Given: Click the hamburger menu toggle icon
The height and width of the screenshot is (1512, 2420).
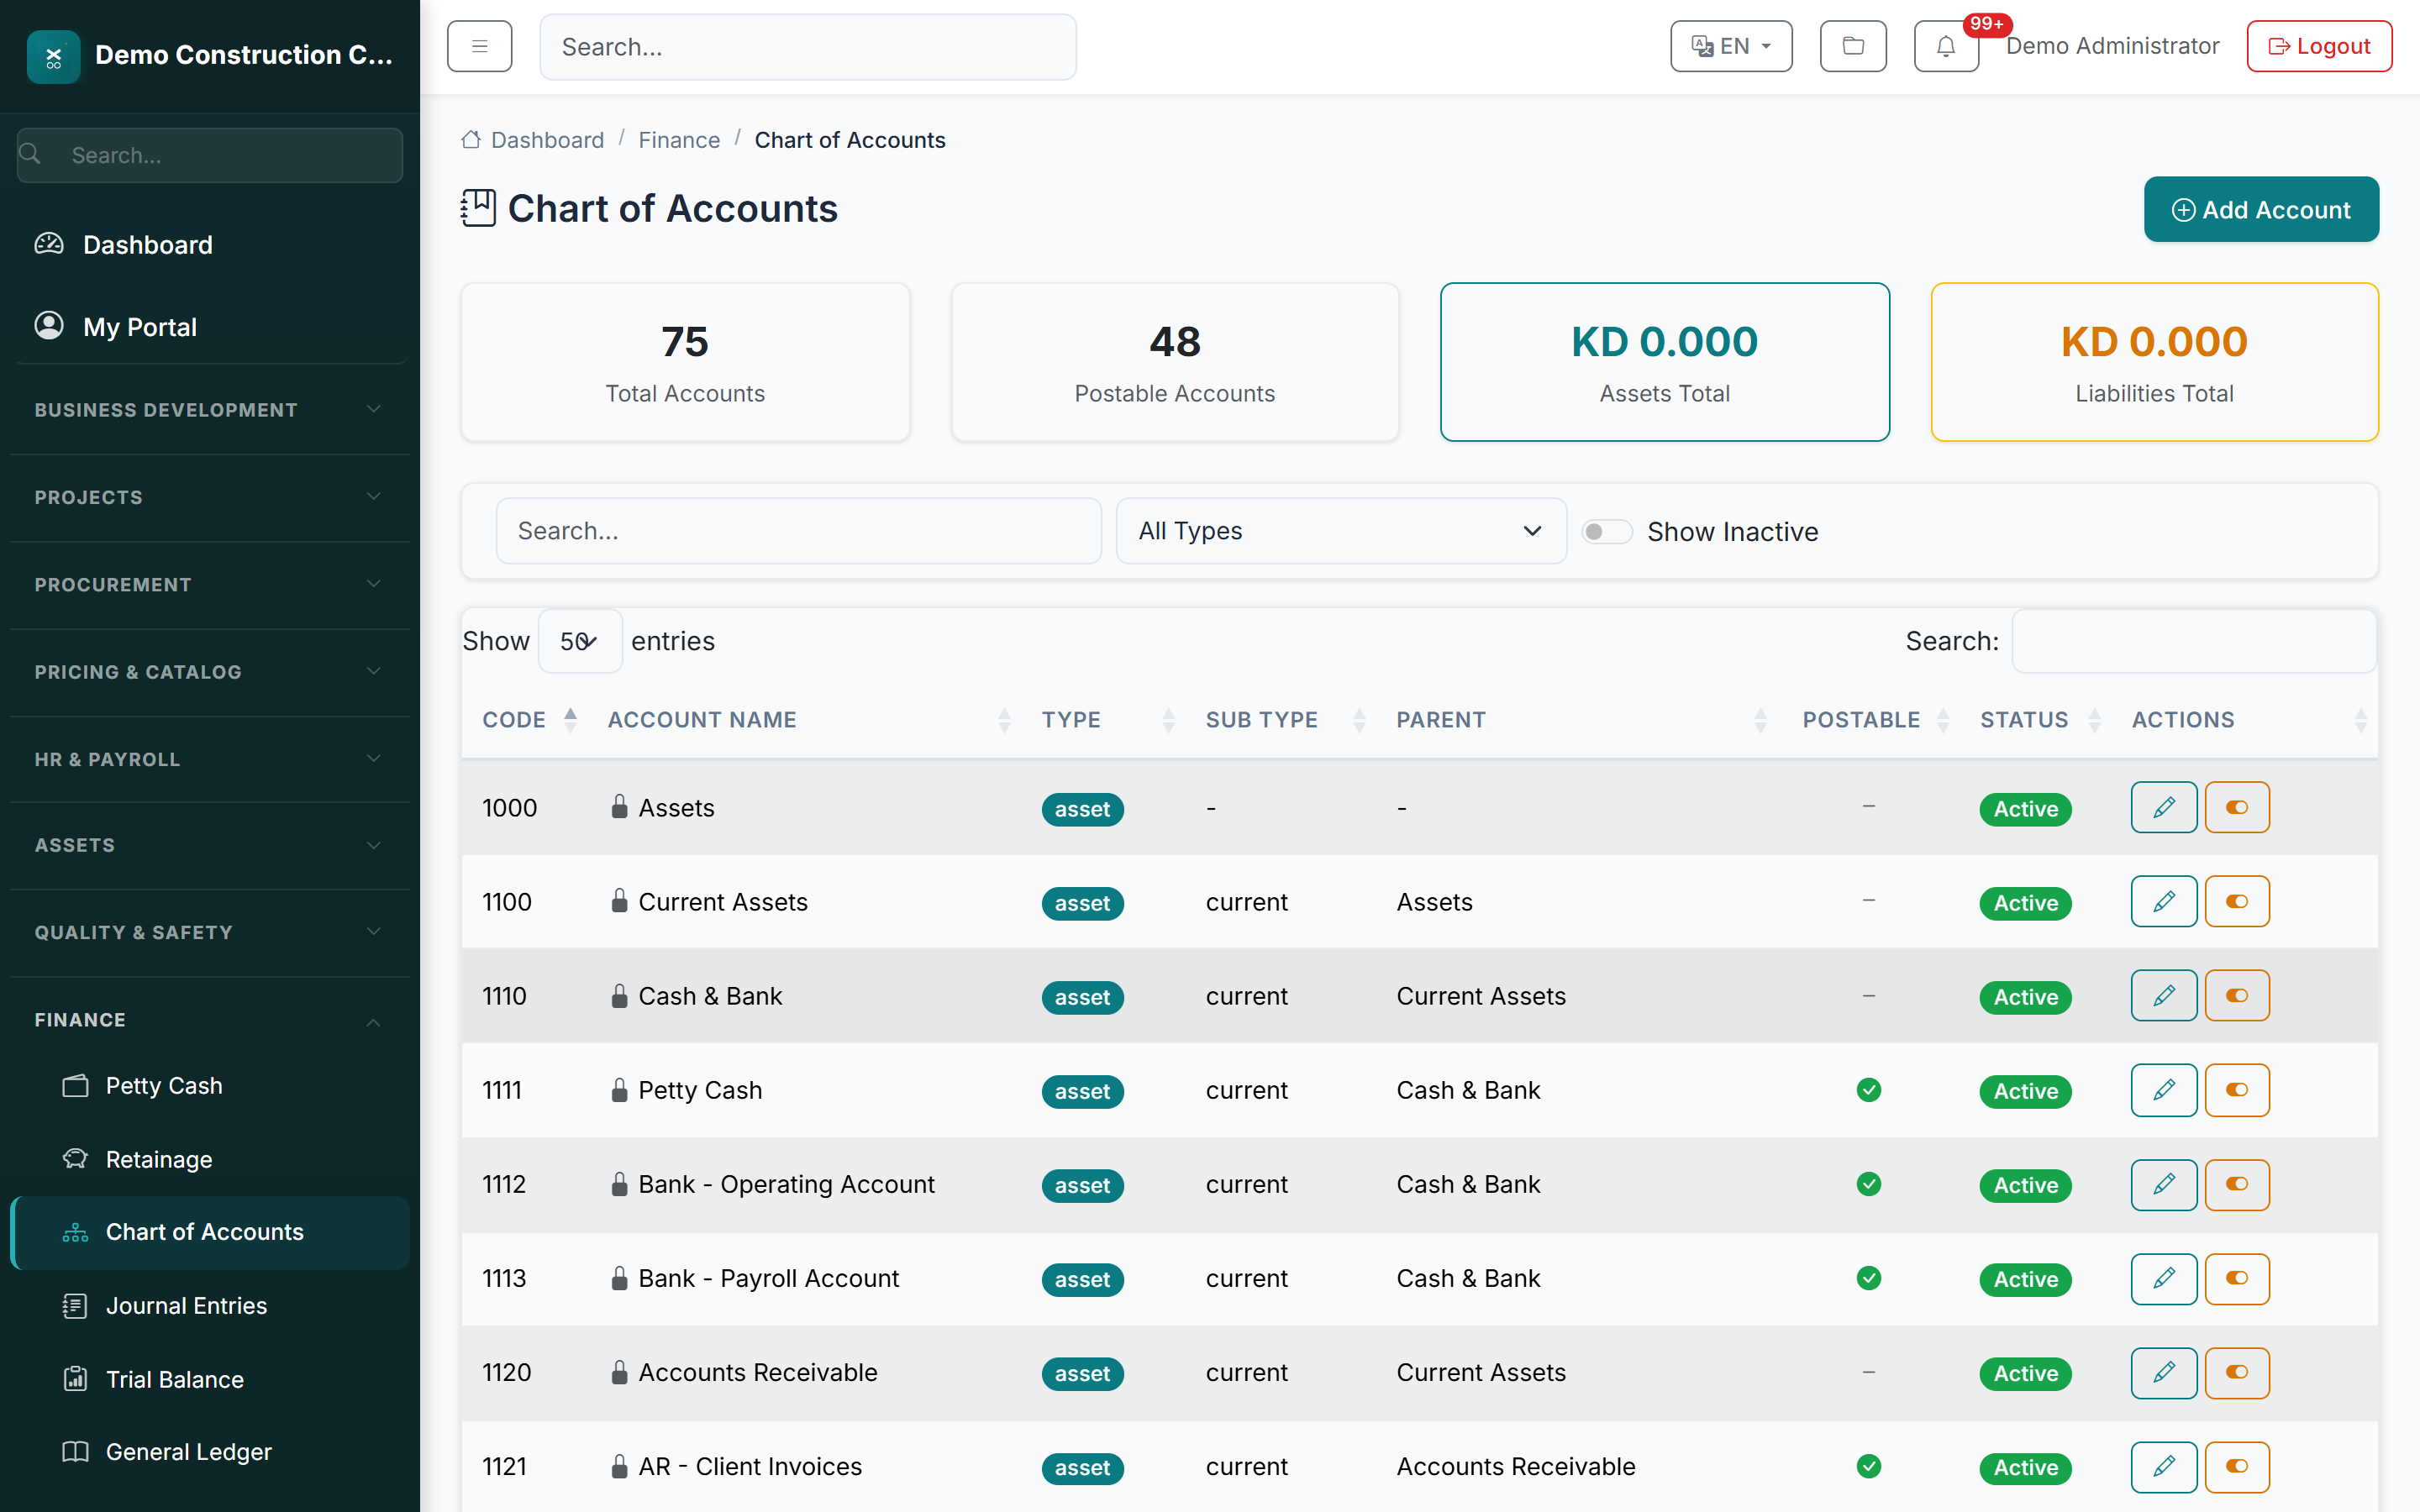Looking at the screenshot, I should [479, 46].
